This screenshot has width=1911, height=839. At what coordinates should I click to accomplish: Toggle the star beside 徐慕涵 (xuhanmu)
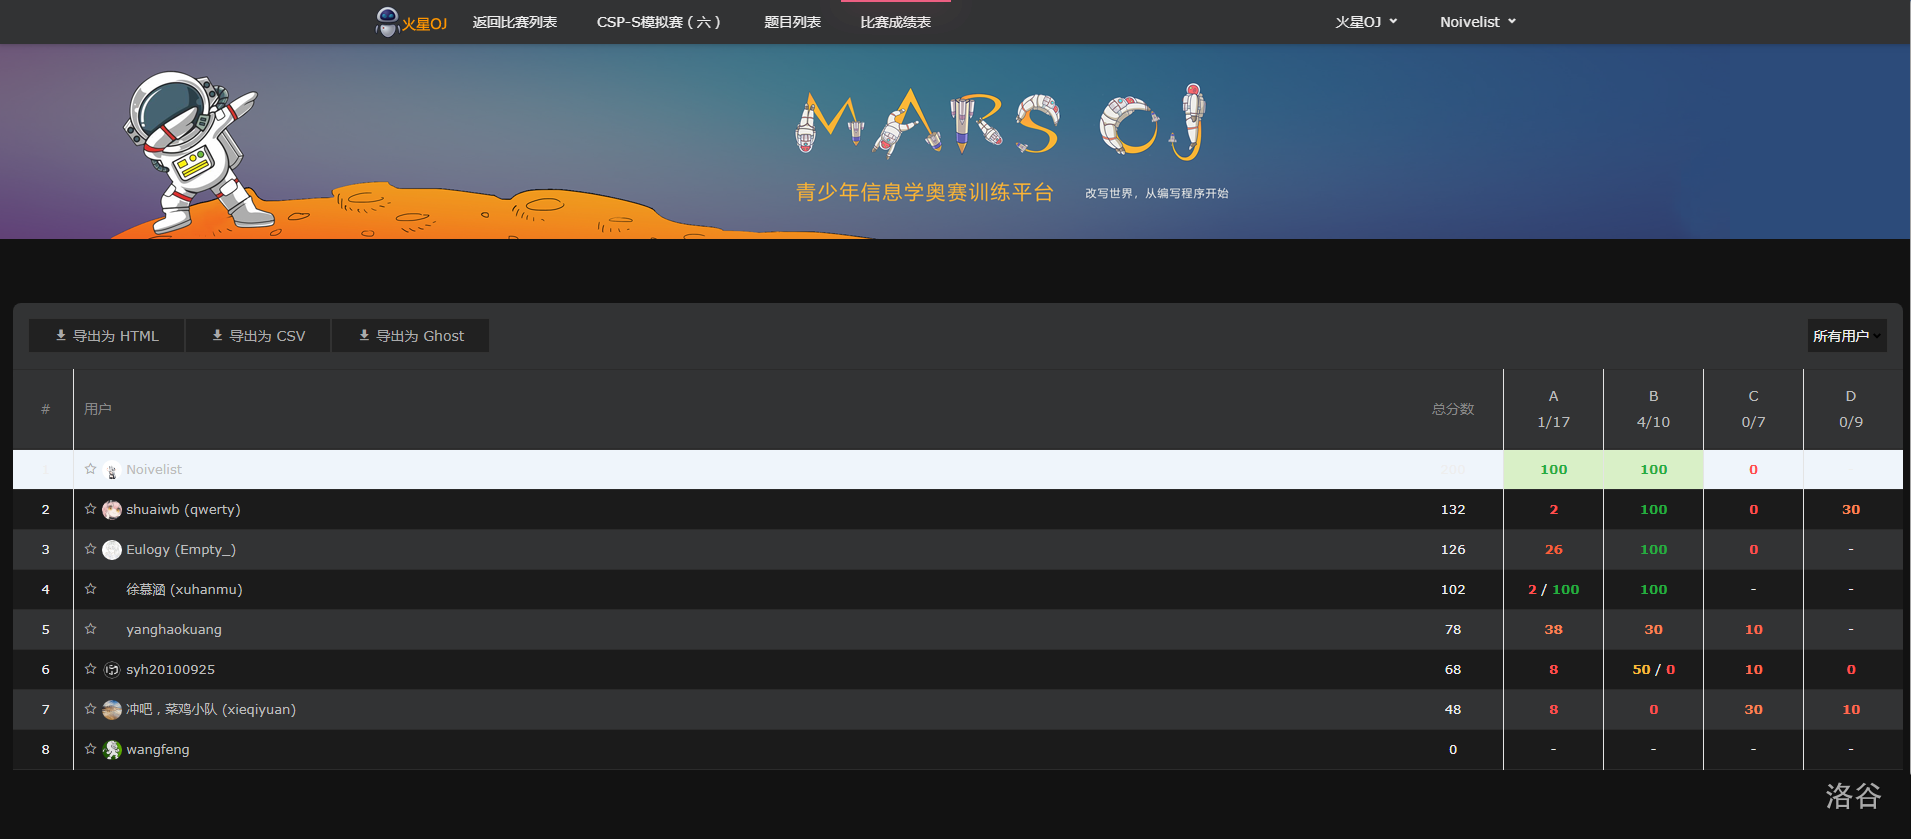[x=90, y=589]
